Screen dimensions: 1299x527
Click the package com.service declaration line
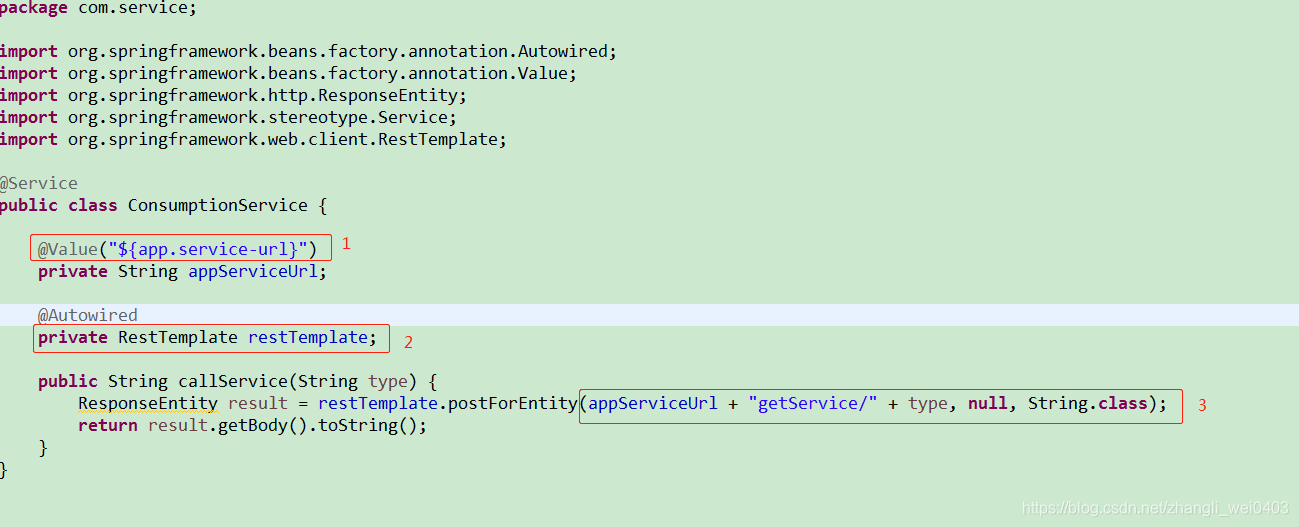98,8
